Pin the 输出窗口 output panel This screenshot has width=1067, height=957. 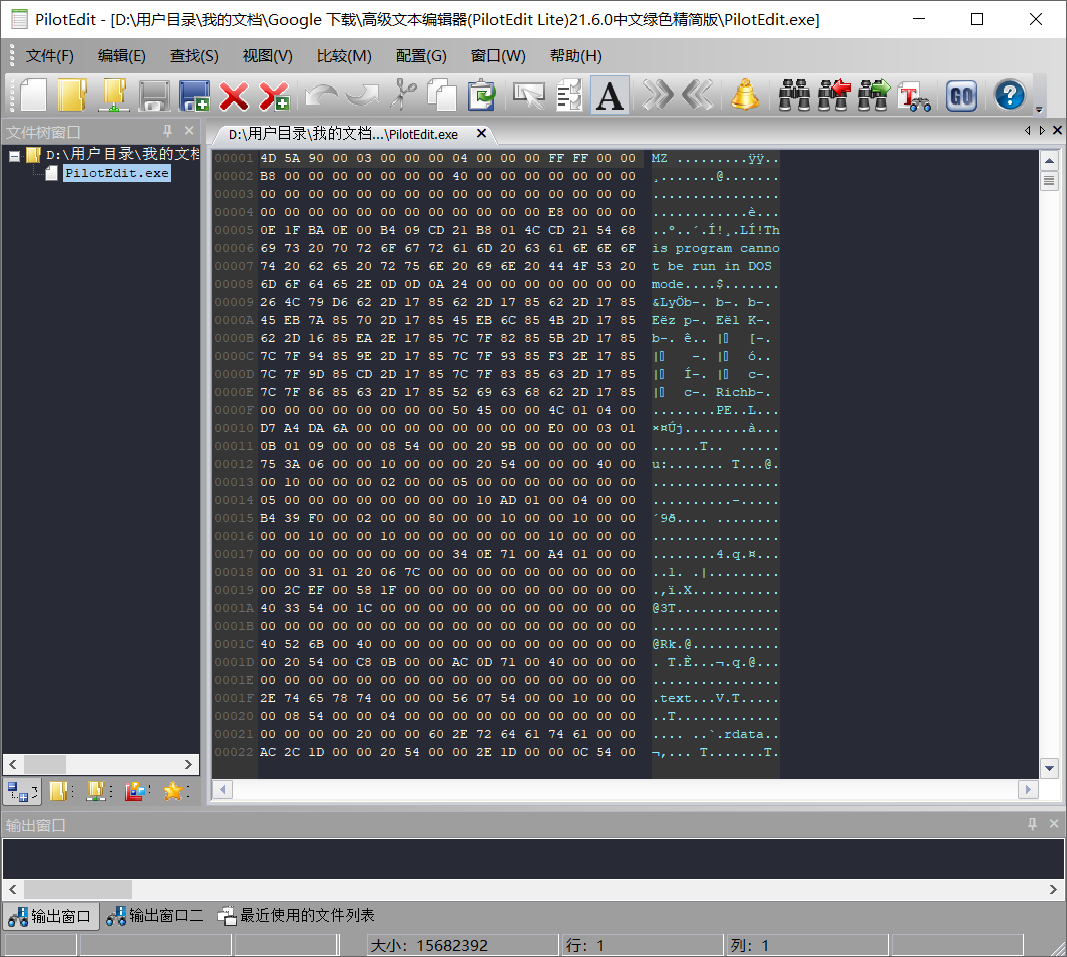click(1032, 824)
